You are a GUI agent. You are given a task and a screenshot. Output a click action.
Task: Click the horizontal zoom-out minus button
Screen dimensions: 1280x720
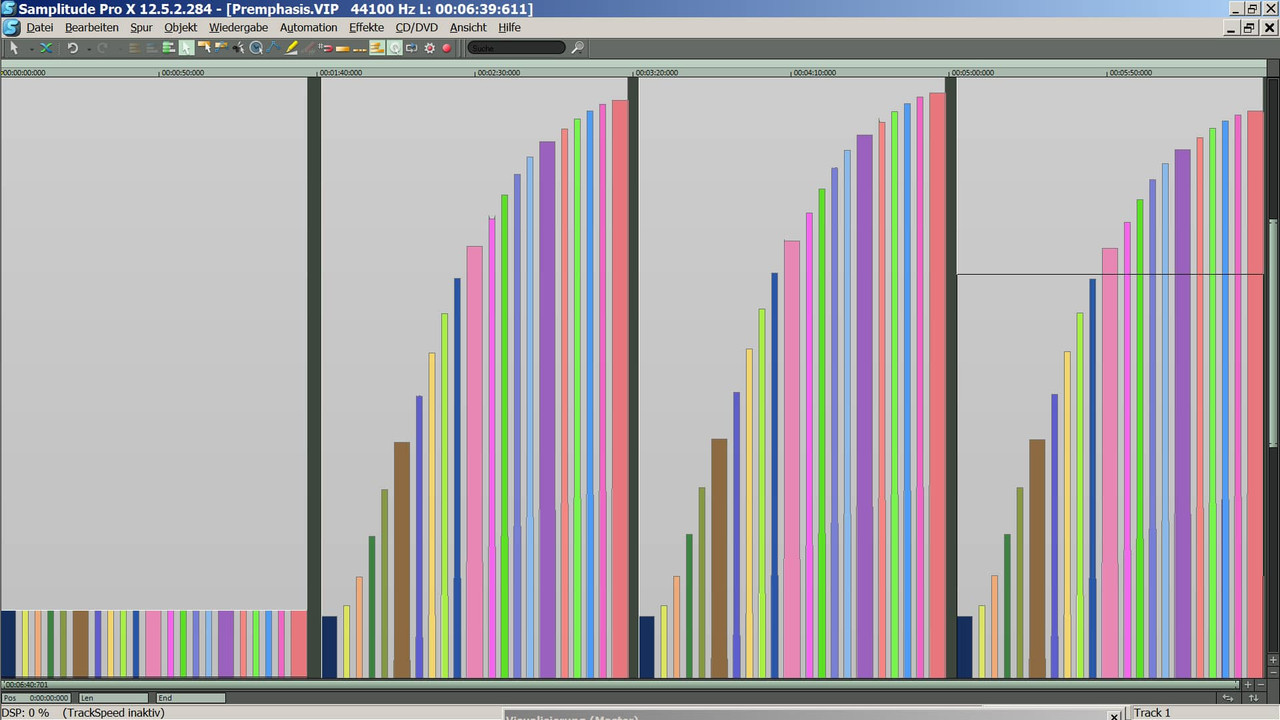coord(1261,685)
